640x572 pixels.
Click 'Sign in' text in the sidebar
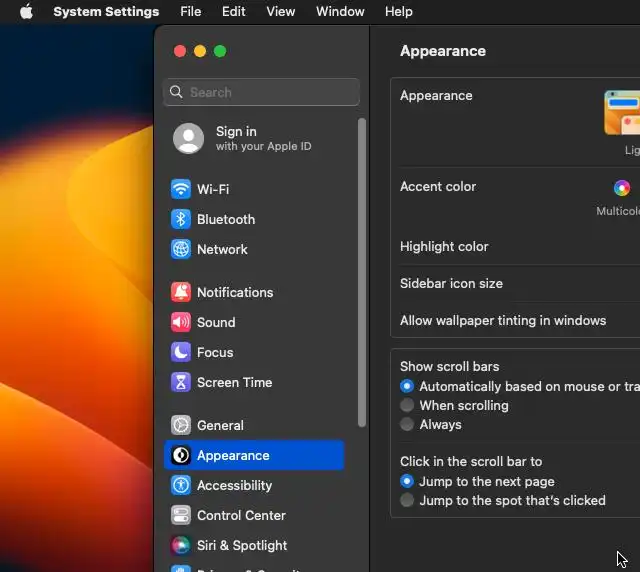(236, 131)
